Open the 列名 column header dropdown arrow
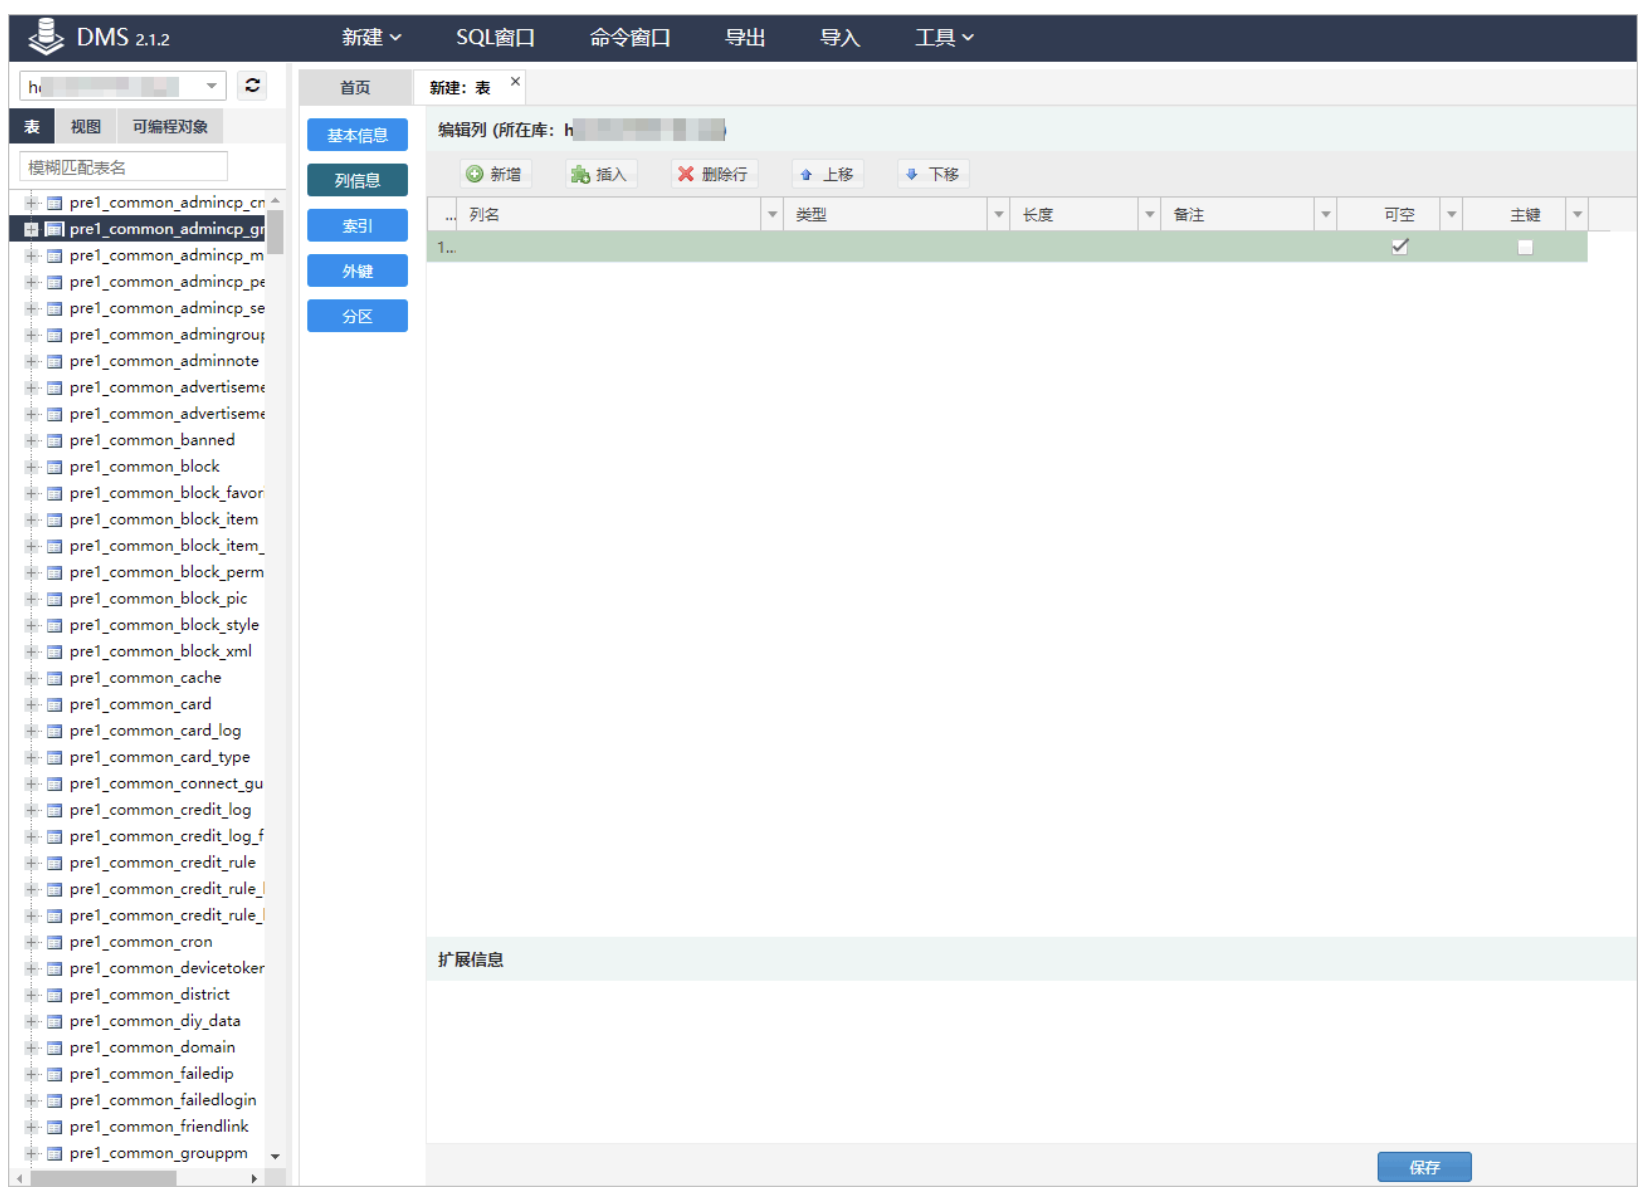The height and width of the screenshot is (1192, 1644). tap(771, 214)
